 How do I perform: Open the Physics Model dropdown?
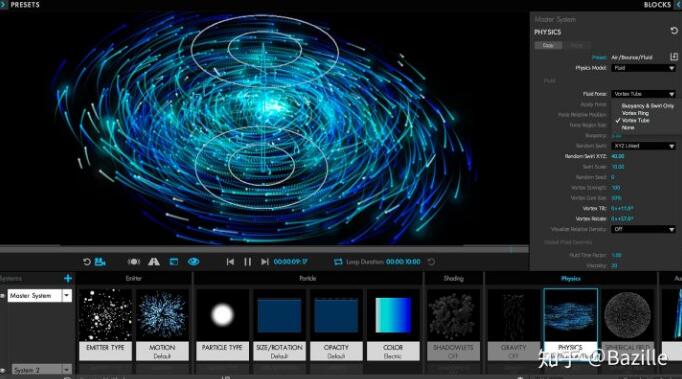tap(643, 68)
